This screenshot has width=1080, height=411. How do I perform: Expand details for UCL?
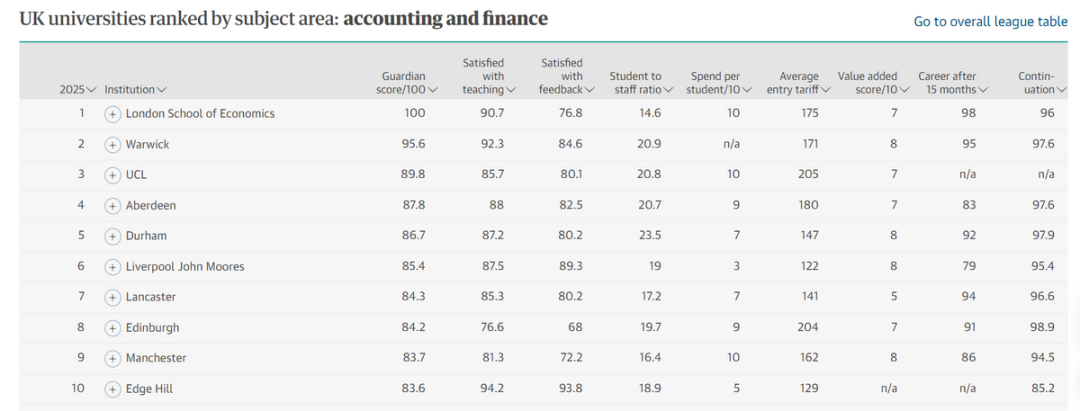pos(113,175)
